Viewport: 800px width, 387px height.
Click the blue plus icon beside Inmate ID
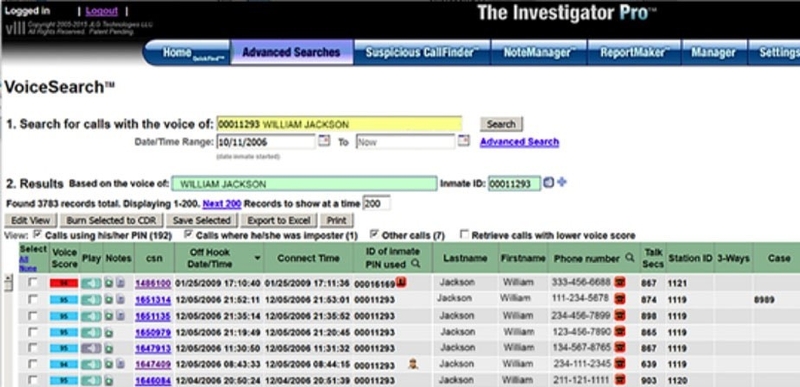(562, 182)
